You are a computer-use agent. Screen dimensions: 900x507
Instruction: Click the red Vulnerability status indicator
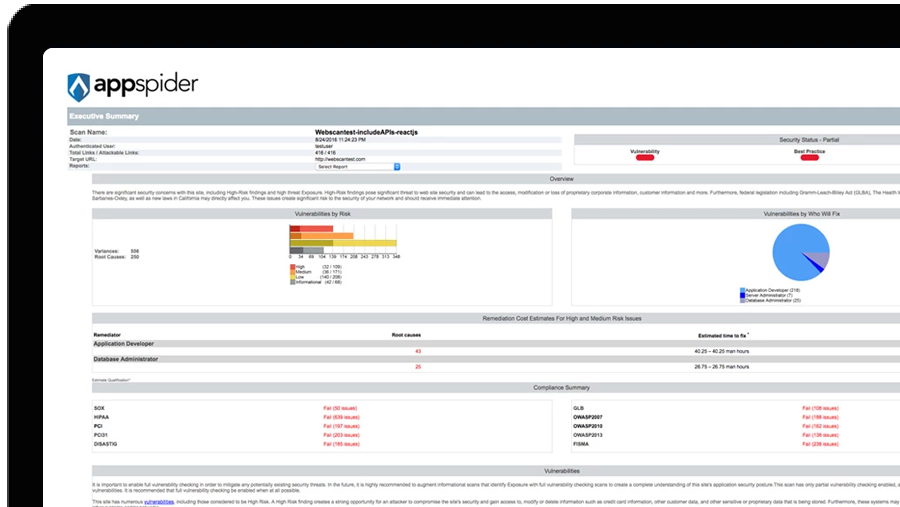(645, 157)
